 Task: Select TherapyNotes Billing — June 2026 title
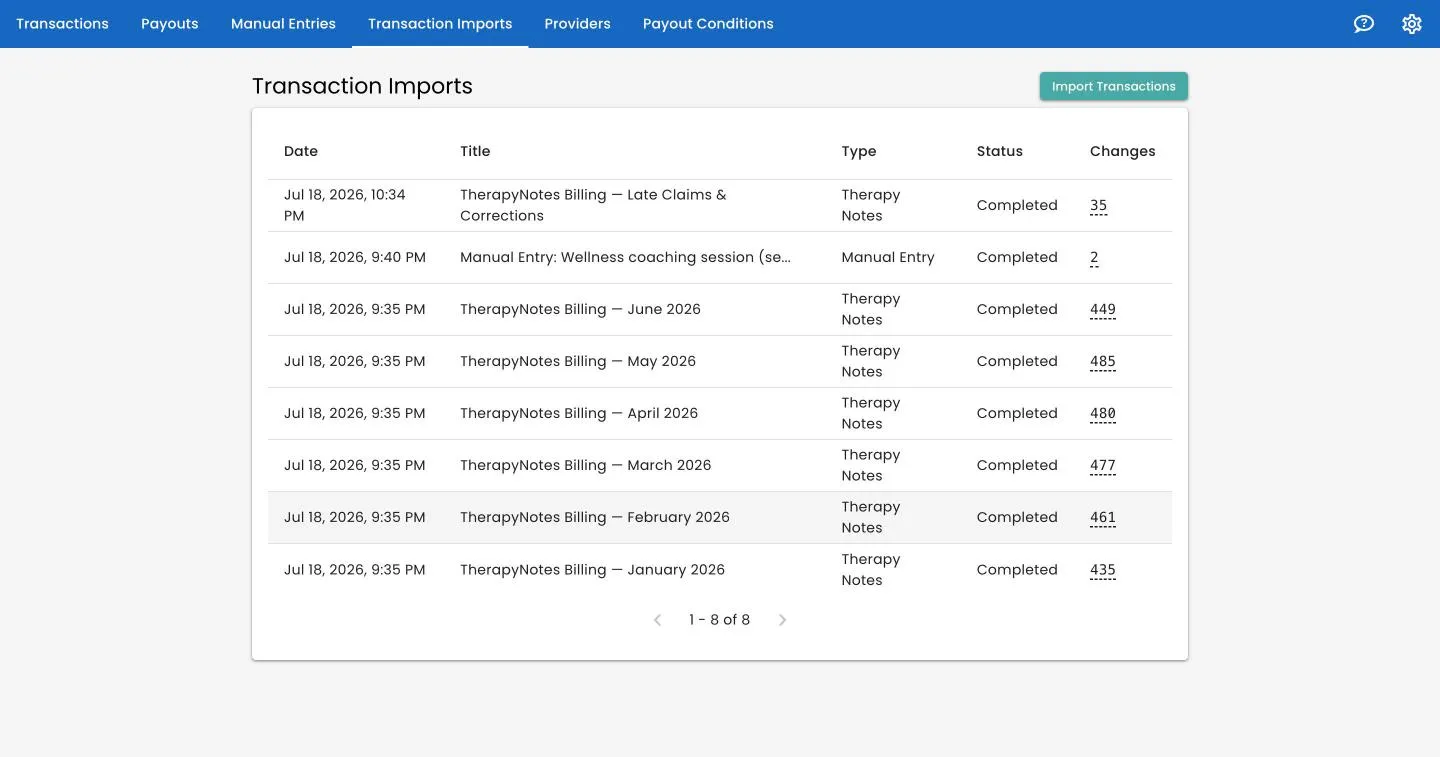point(580,309)
